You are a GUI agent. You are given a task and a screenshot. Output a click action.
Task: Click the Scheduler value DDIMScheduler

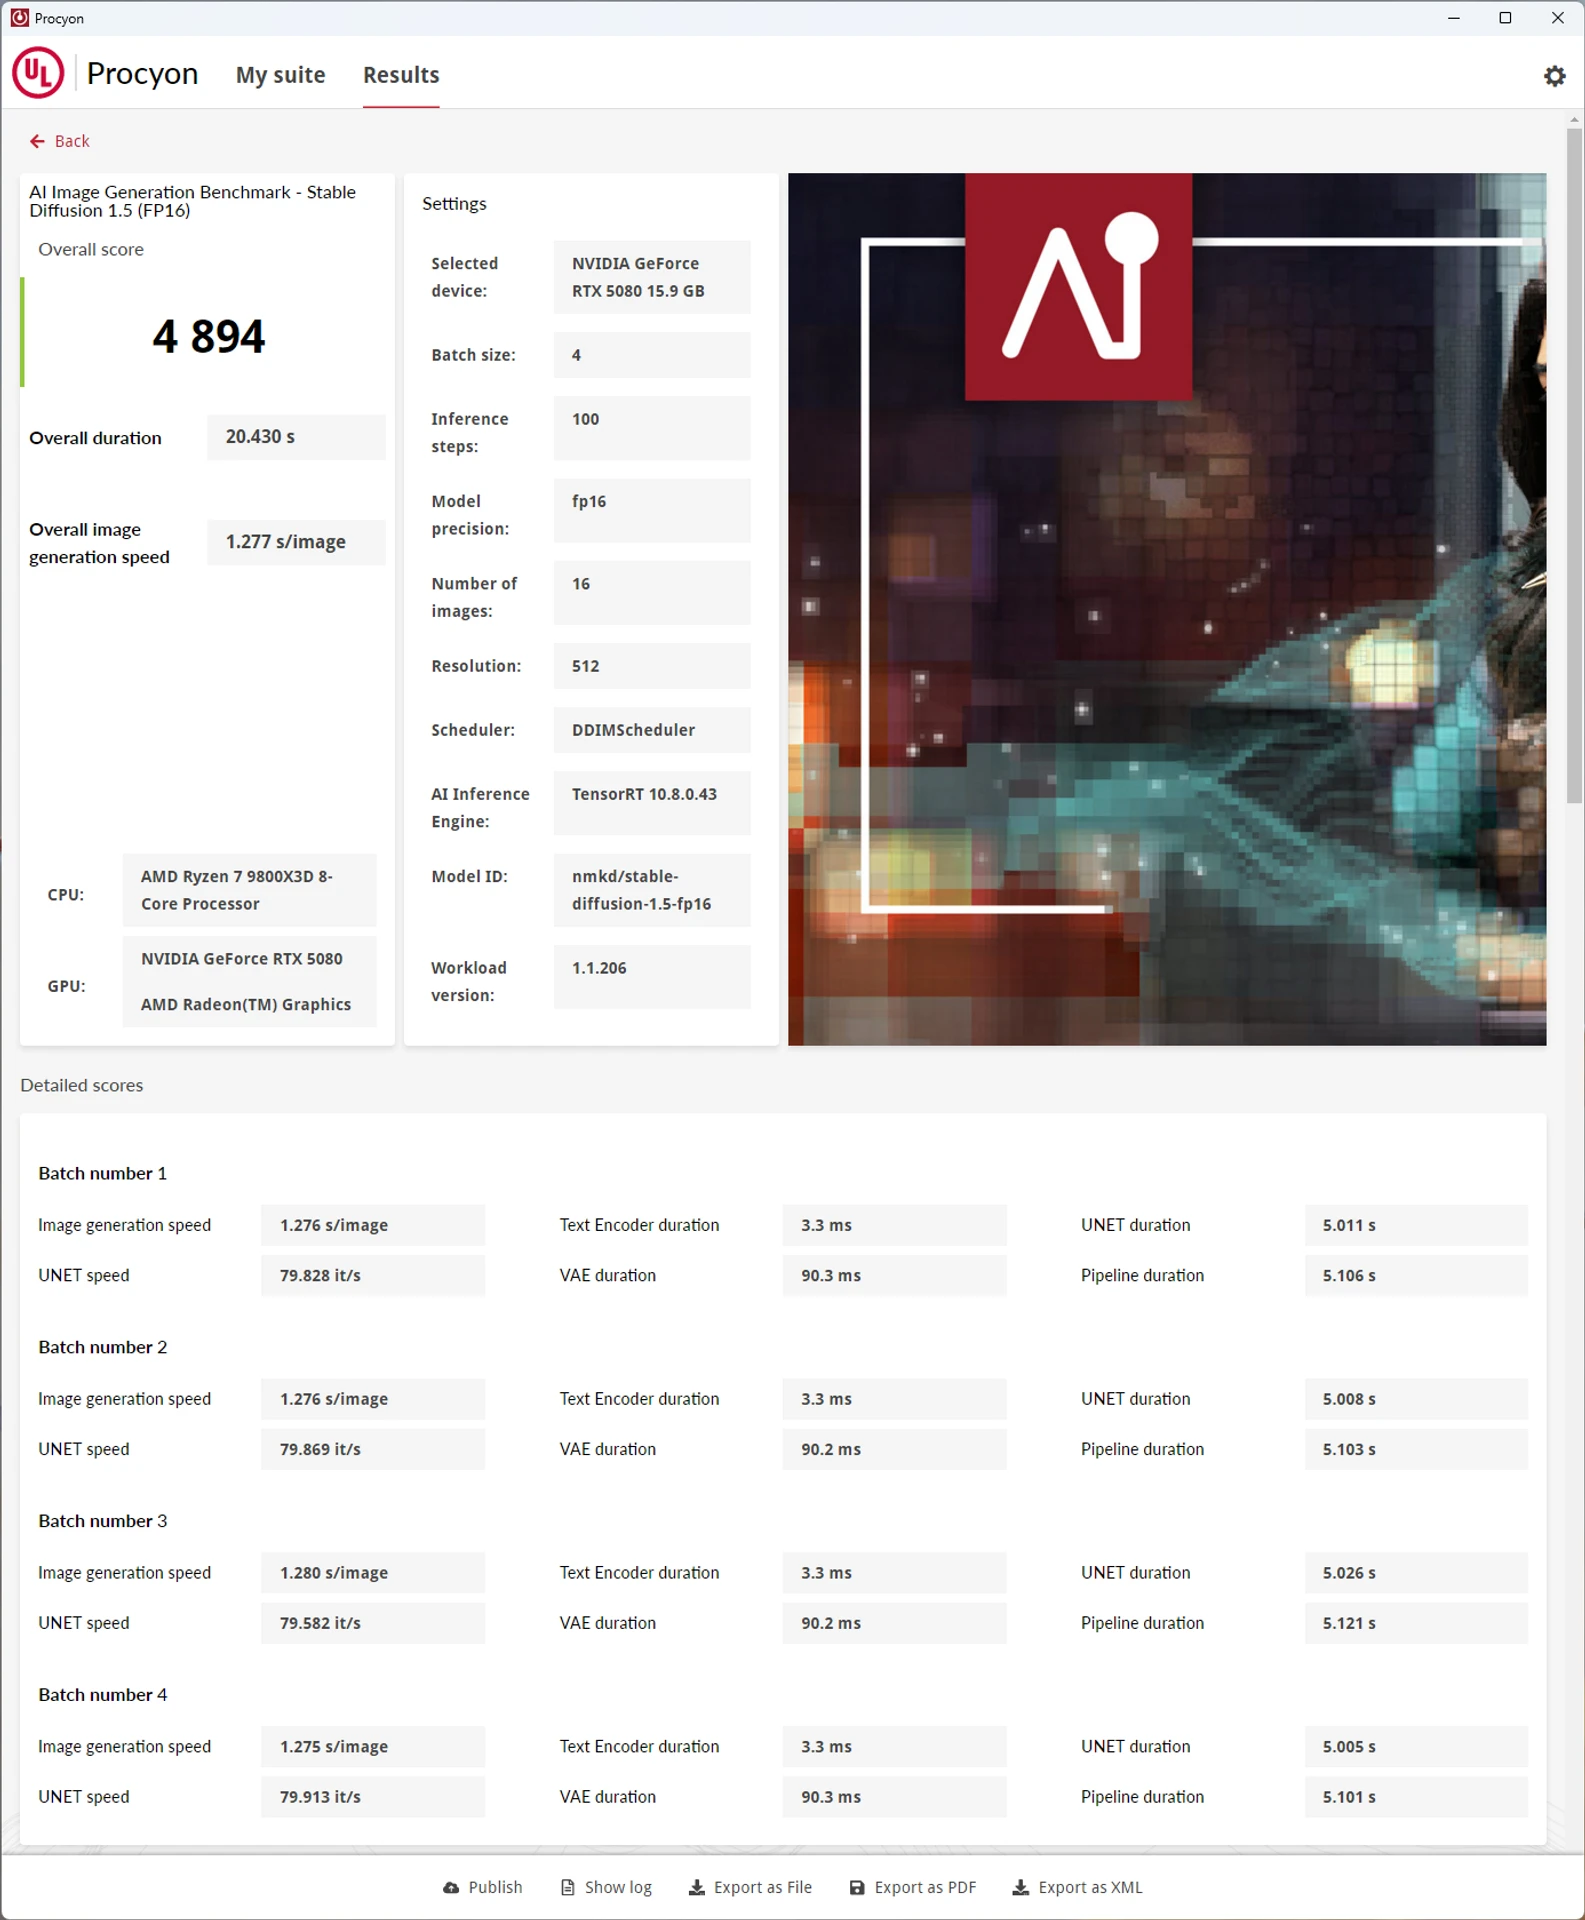click(x=652, y=730)
